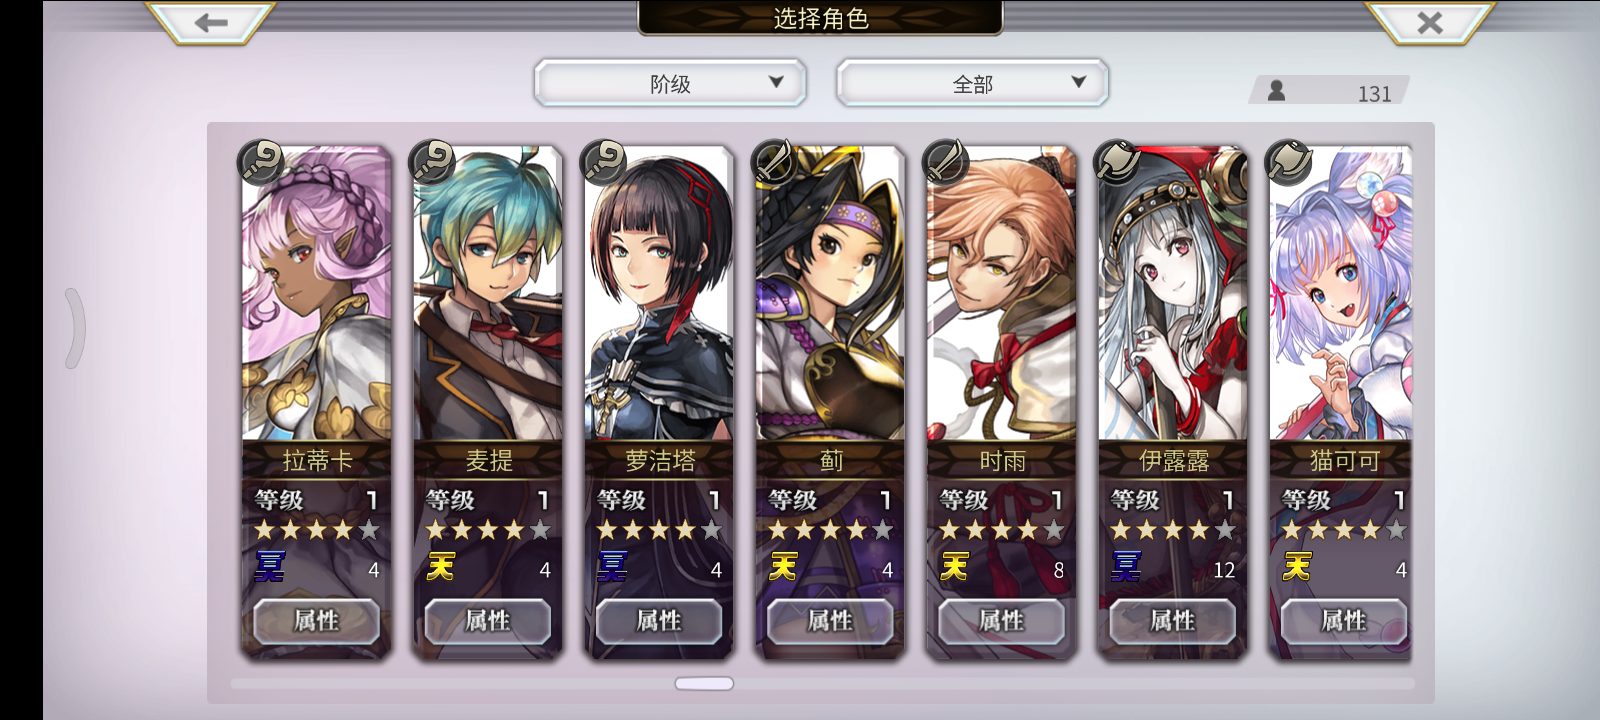
Task: Close the character selection screen
Action: (x=1430, y=22)
